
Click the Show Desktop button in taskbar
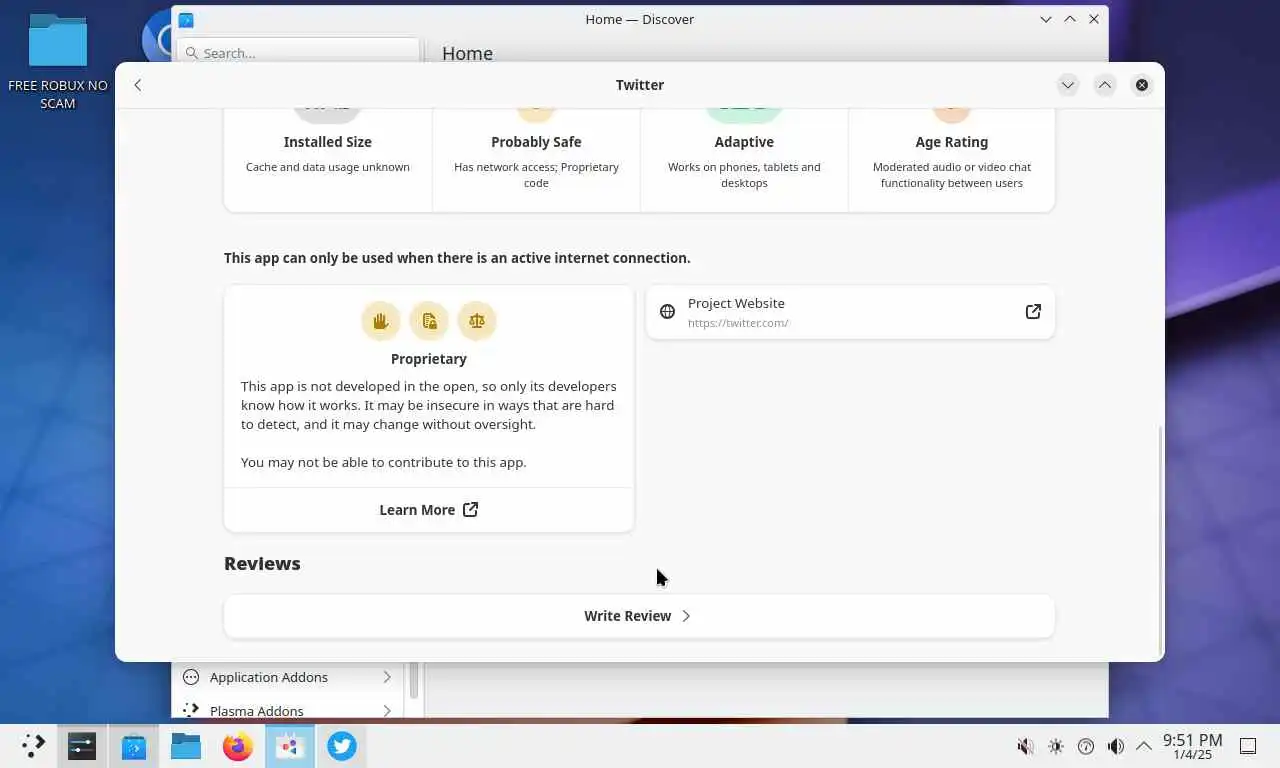click(1248, 746)
